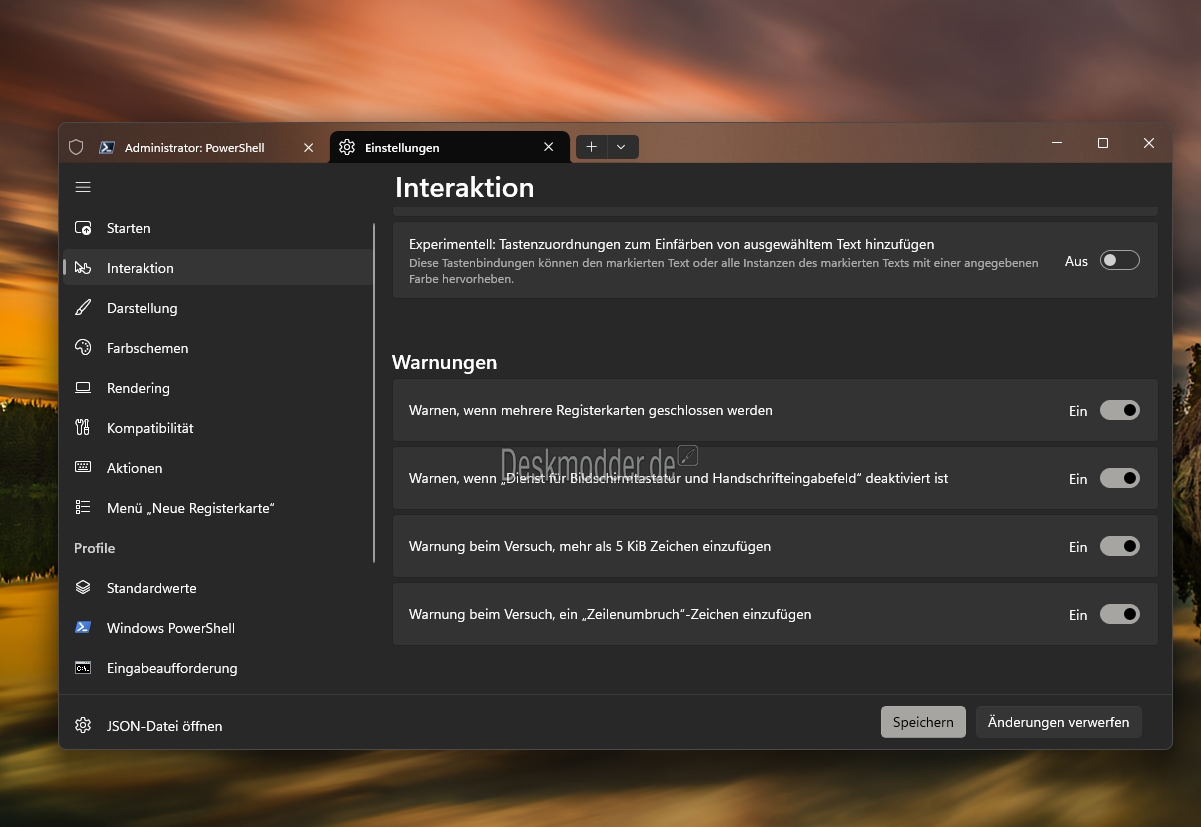Click the shield icon left of the tabs

pos(76,147)
